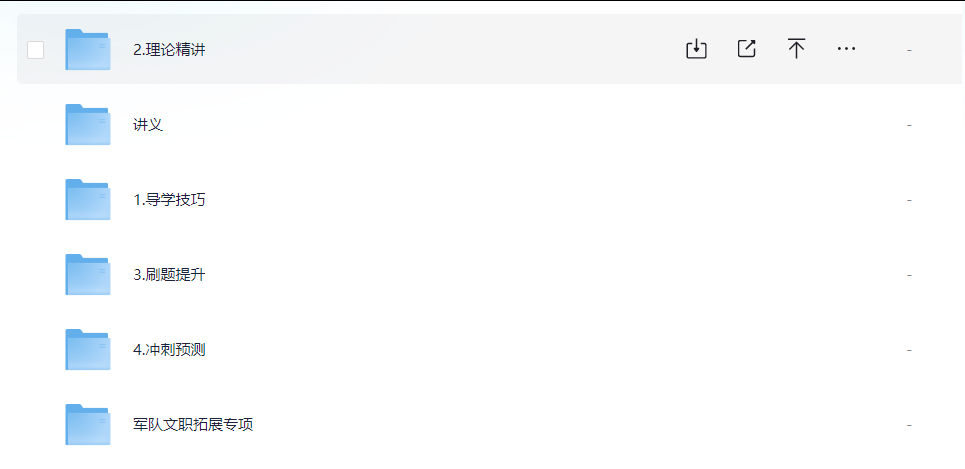Viewport: 965px width, 469px height.
Task: Click the size dash in 2.理论精讲 row
Action: point(909,50)
